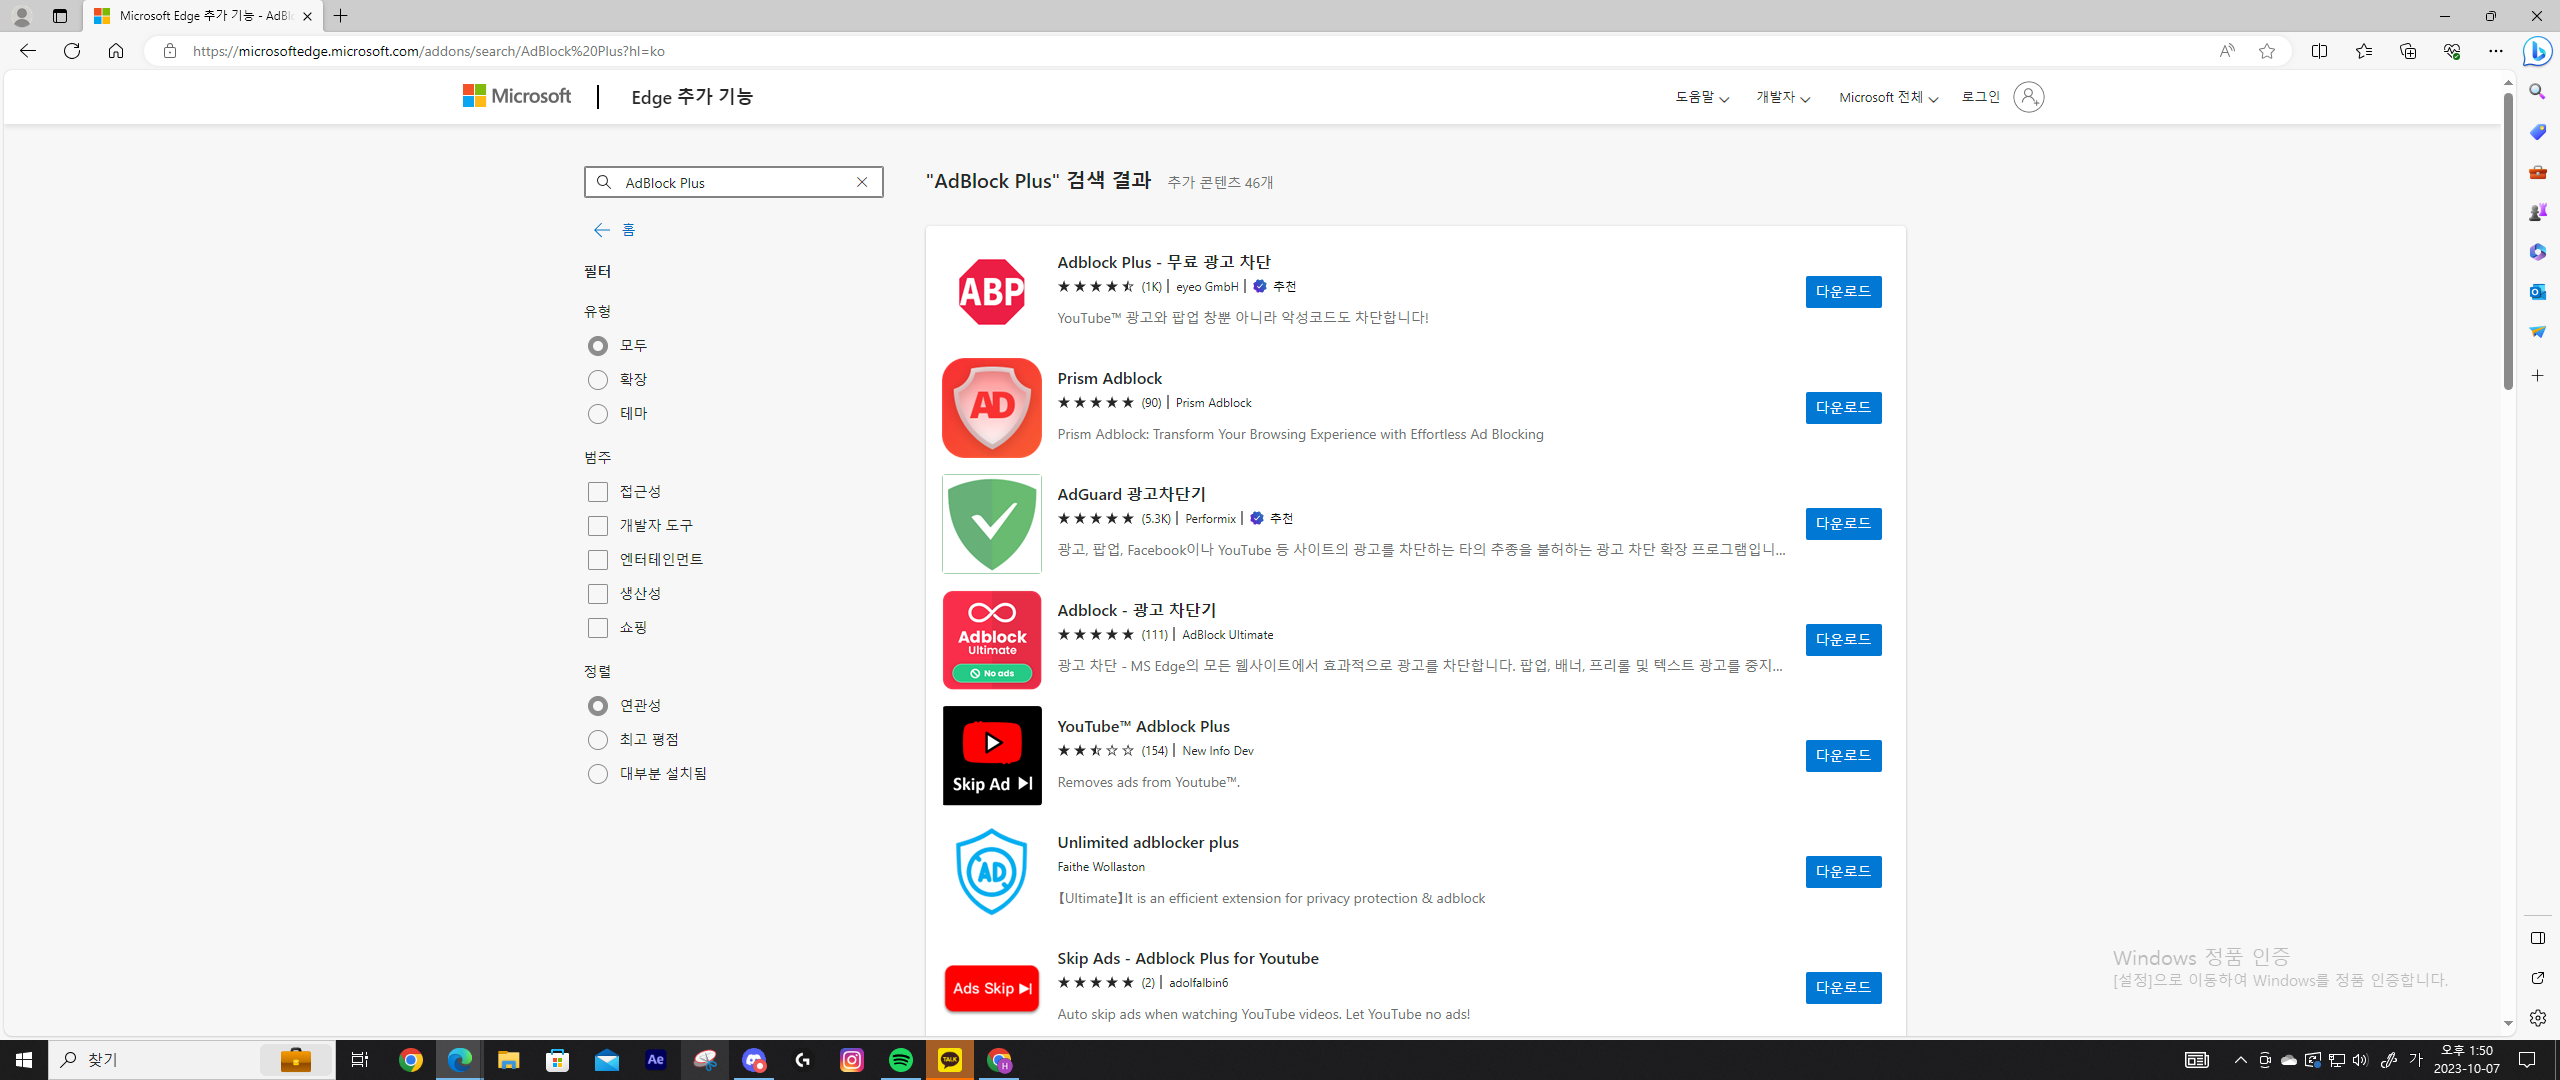Open the Outlook icon in Edge sidebar
Screen dimensions: 2560x1080
[2537, 292]
